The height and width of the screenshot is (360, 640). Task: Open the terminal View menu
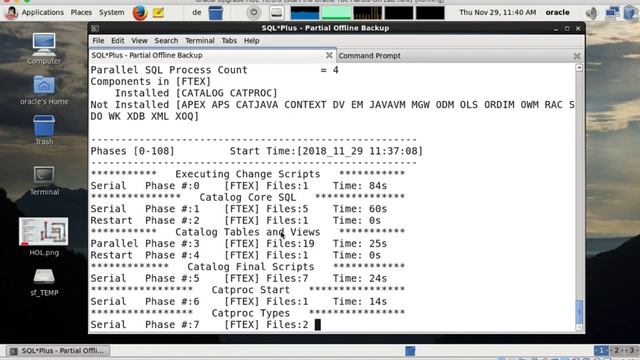coord(139,40)
